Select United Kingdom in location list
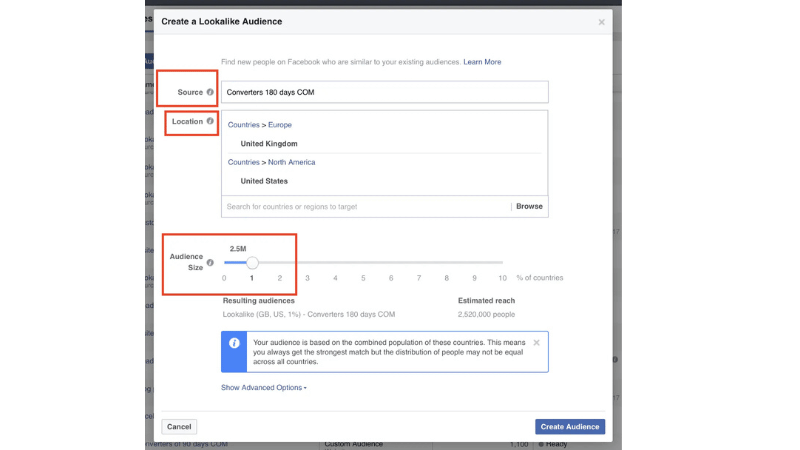The image size is (800, 450). coord(269,144)
